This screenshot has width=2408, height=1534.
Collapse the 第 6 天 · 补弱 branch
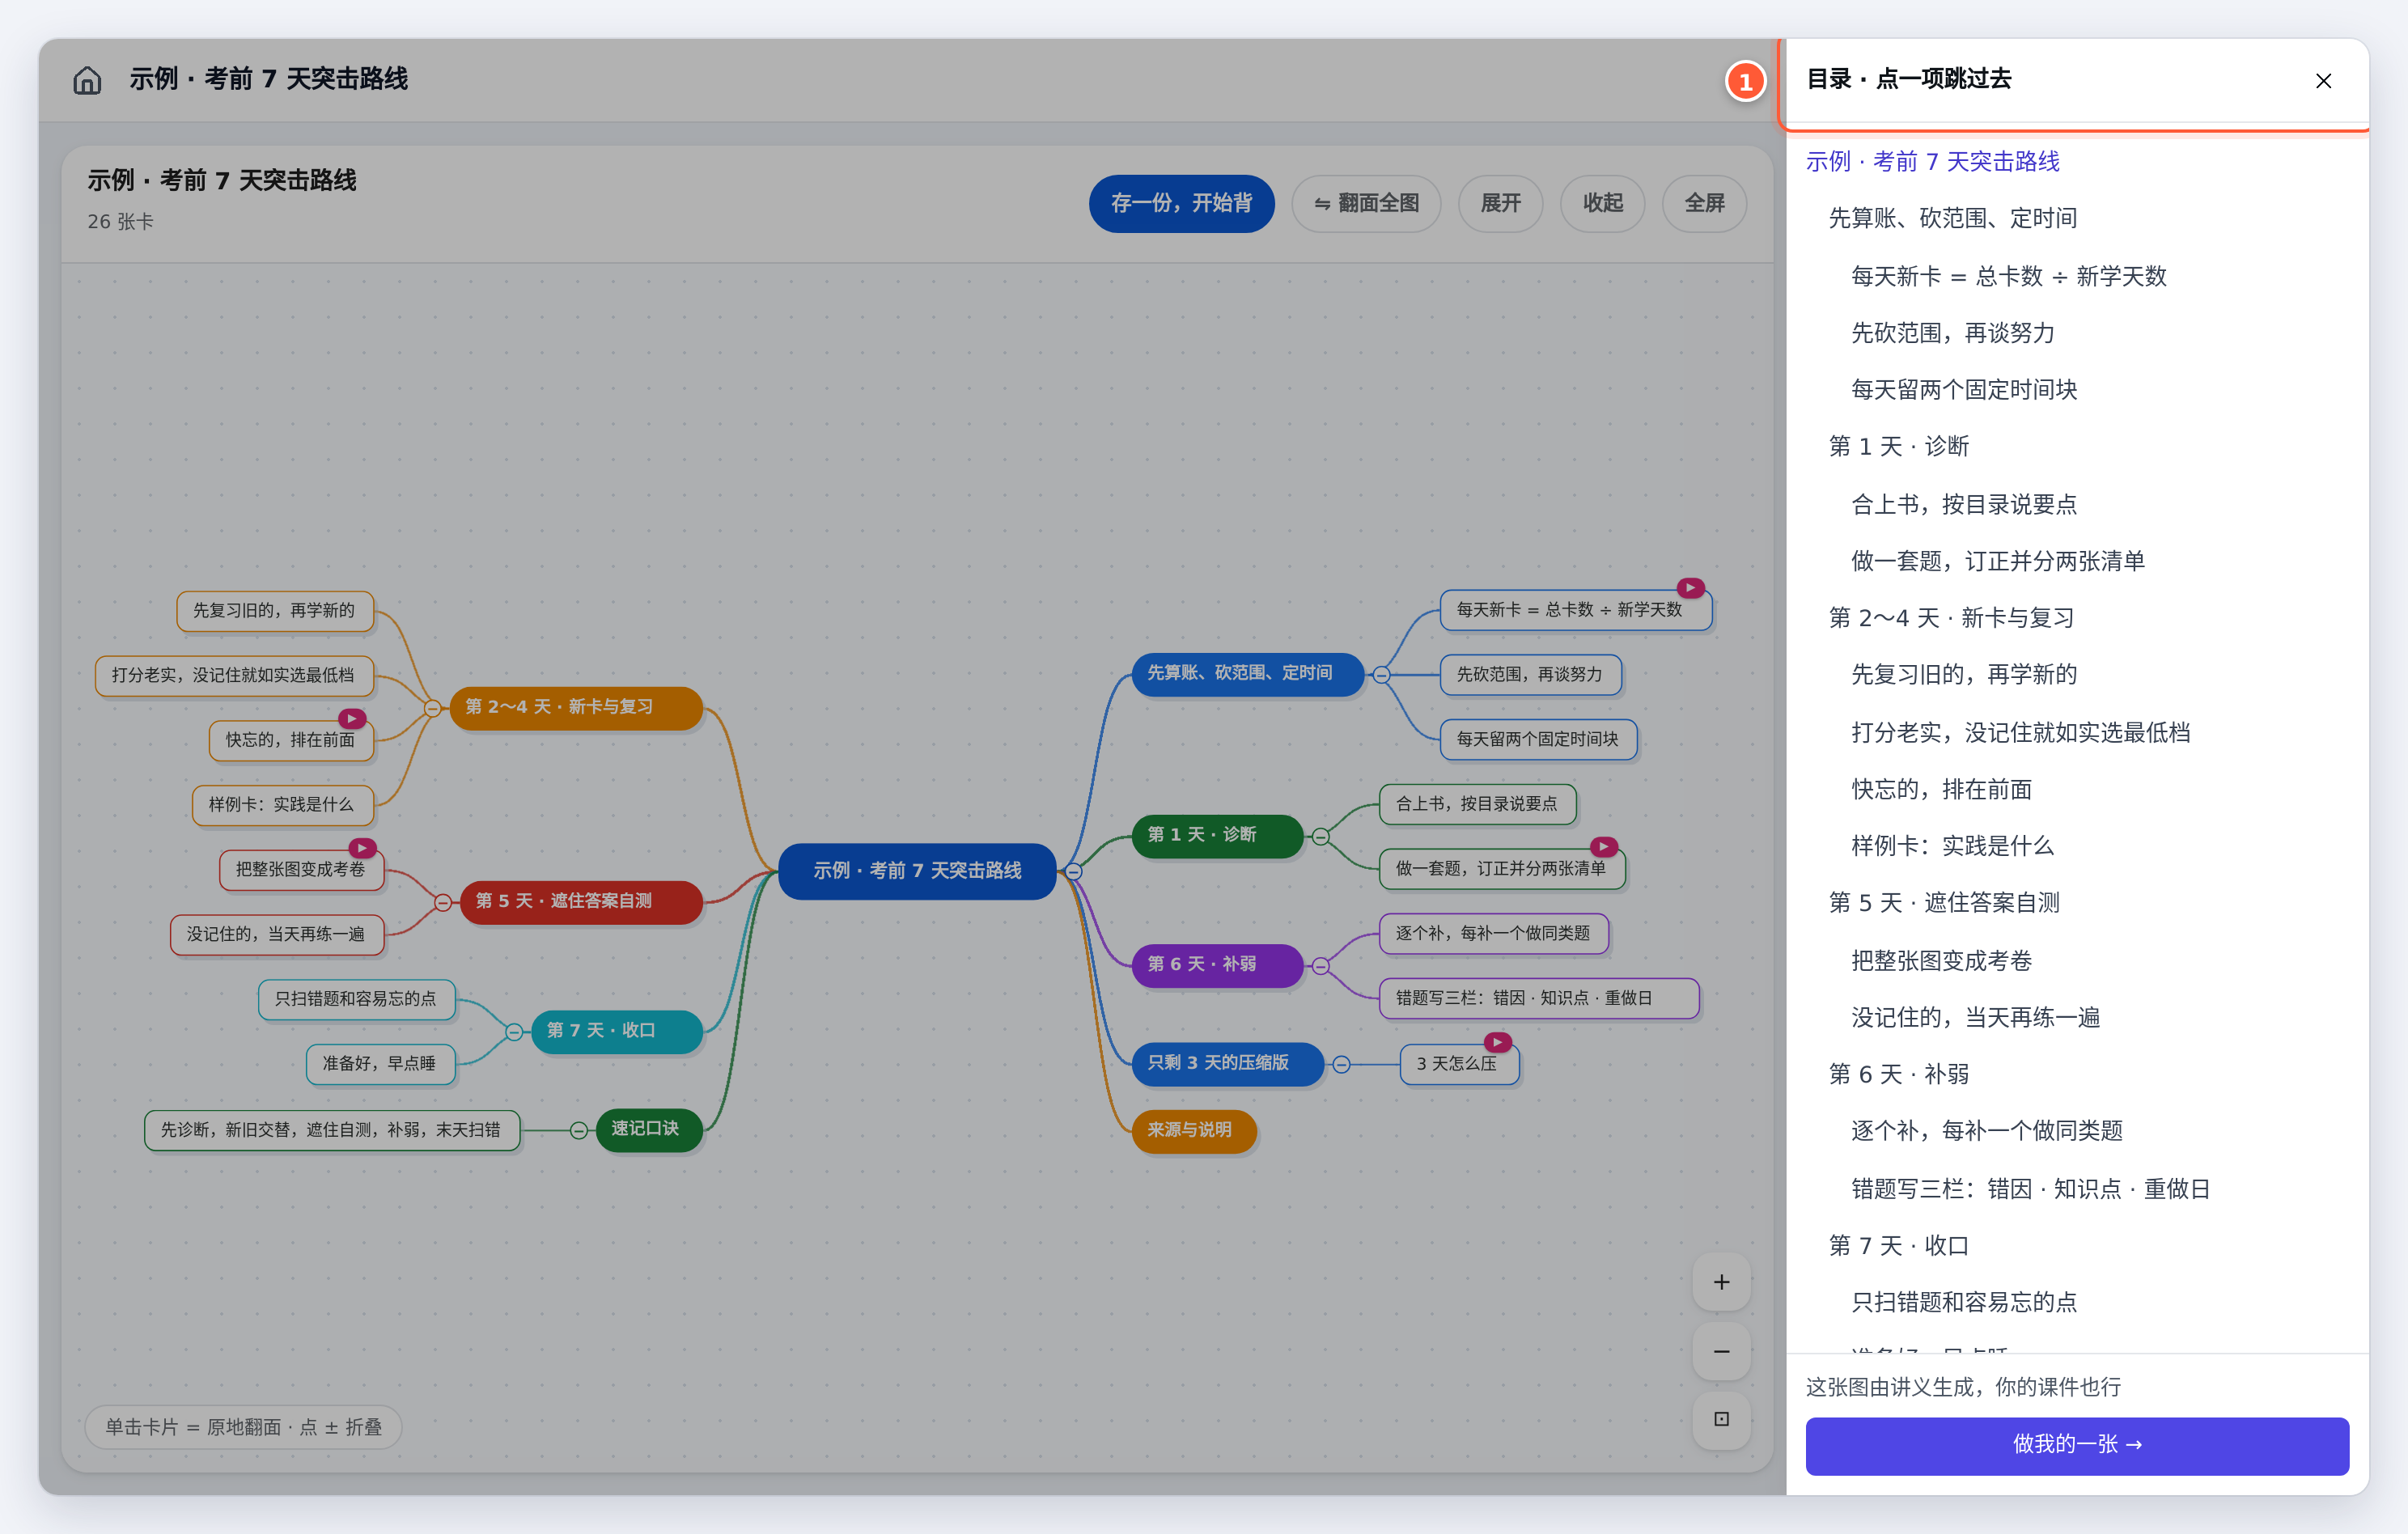pos(1320,966)
